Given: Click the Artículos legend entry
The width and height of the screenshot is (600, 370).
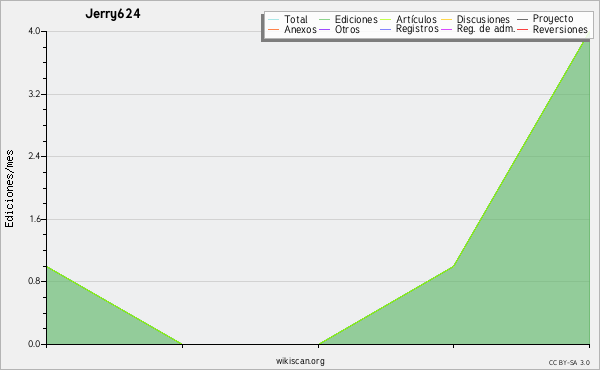Looking at the screenshot, I should click(408, 19).
